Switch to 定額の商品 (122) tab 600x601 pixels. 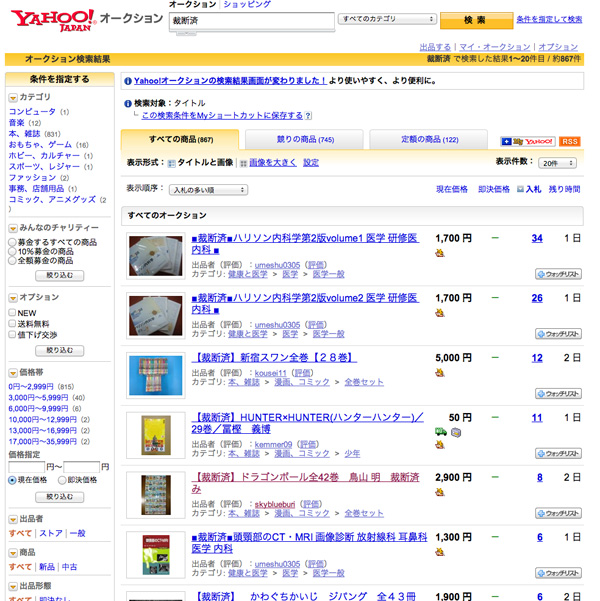(429, 140)
